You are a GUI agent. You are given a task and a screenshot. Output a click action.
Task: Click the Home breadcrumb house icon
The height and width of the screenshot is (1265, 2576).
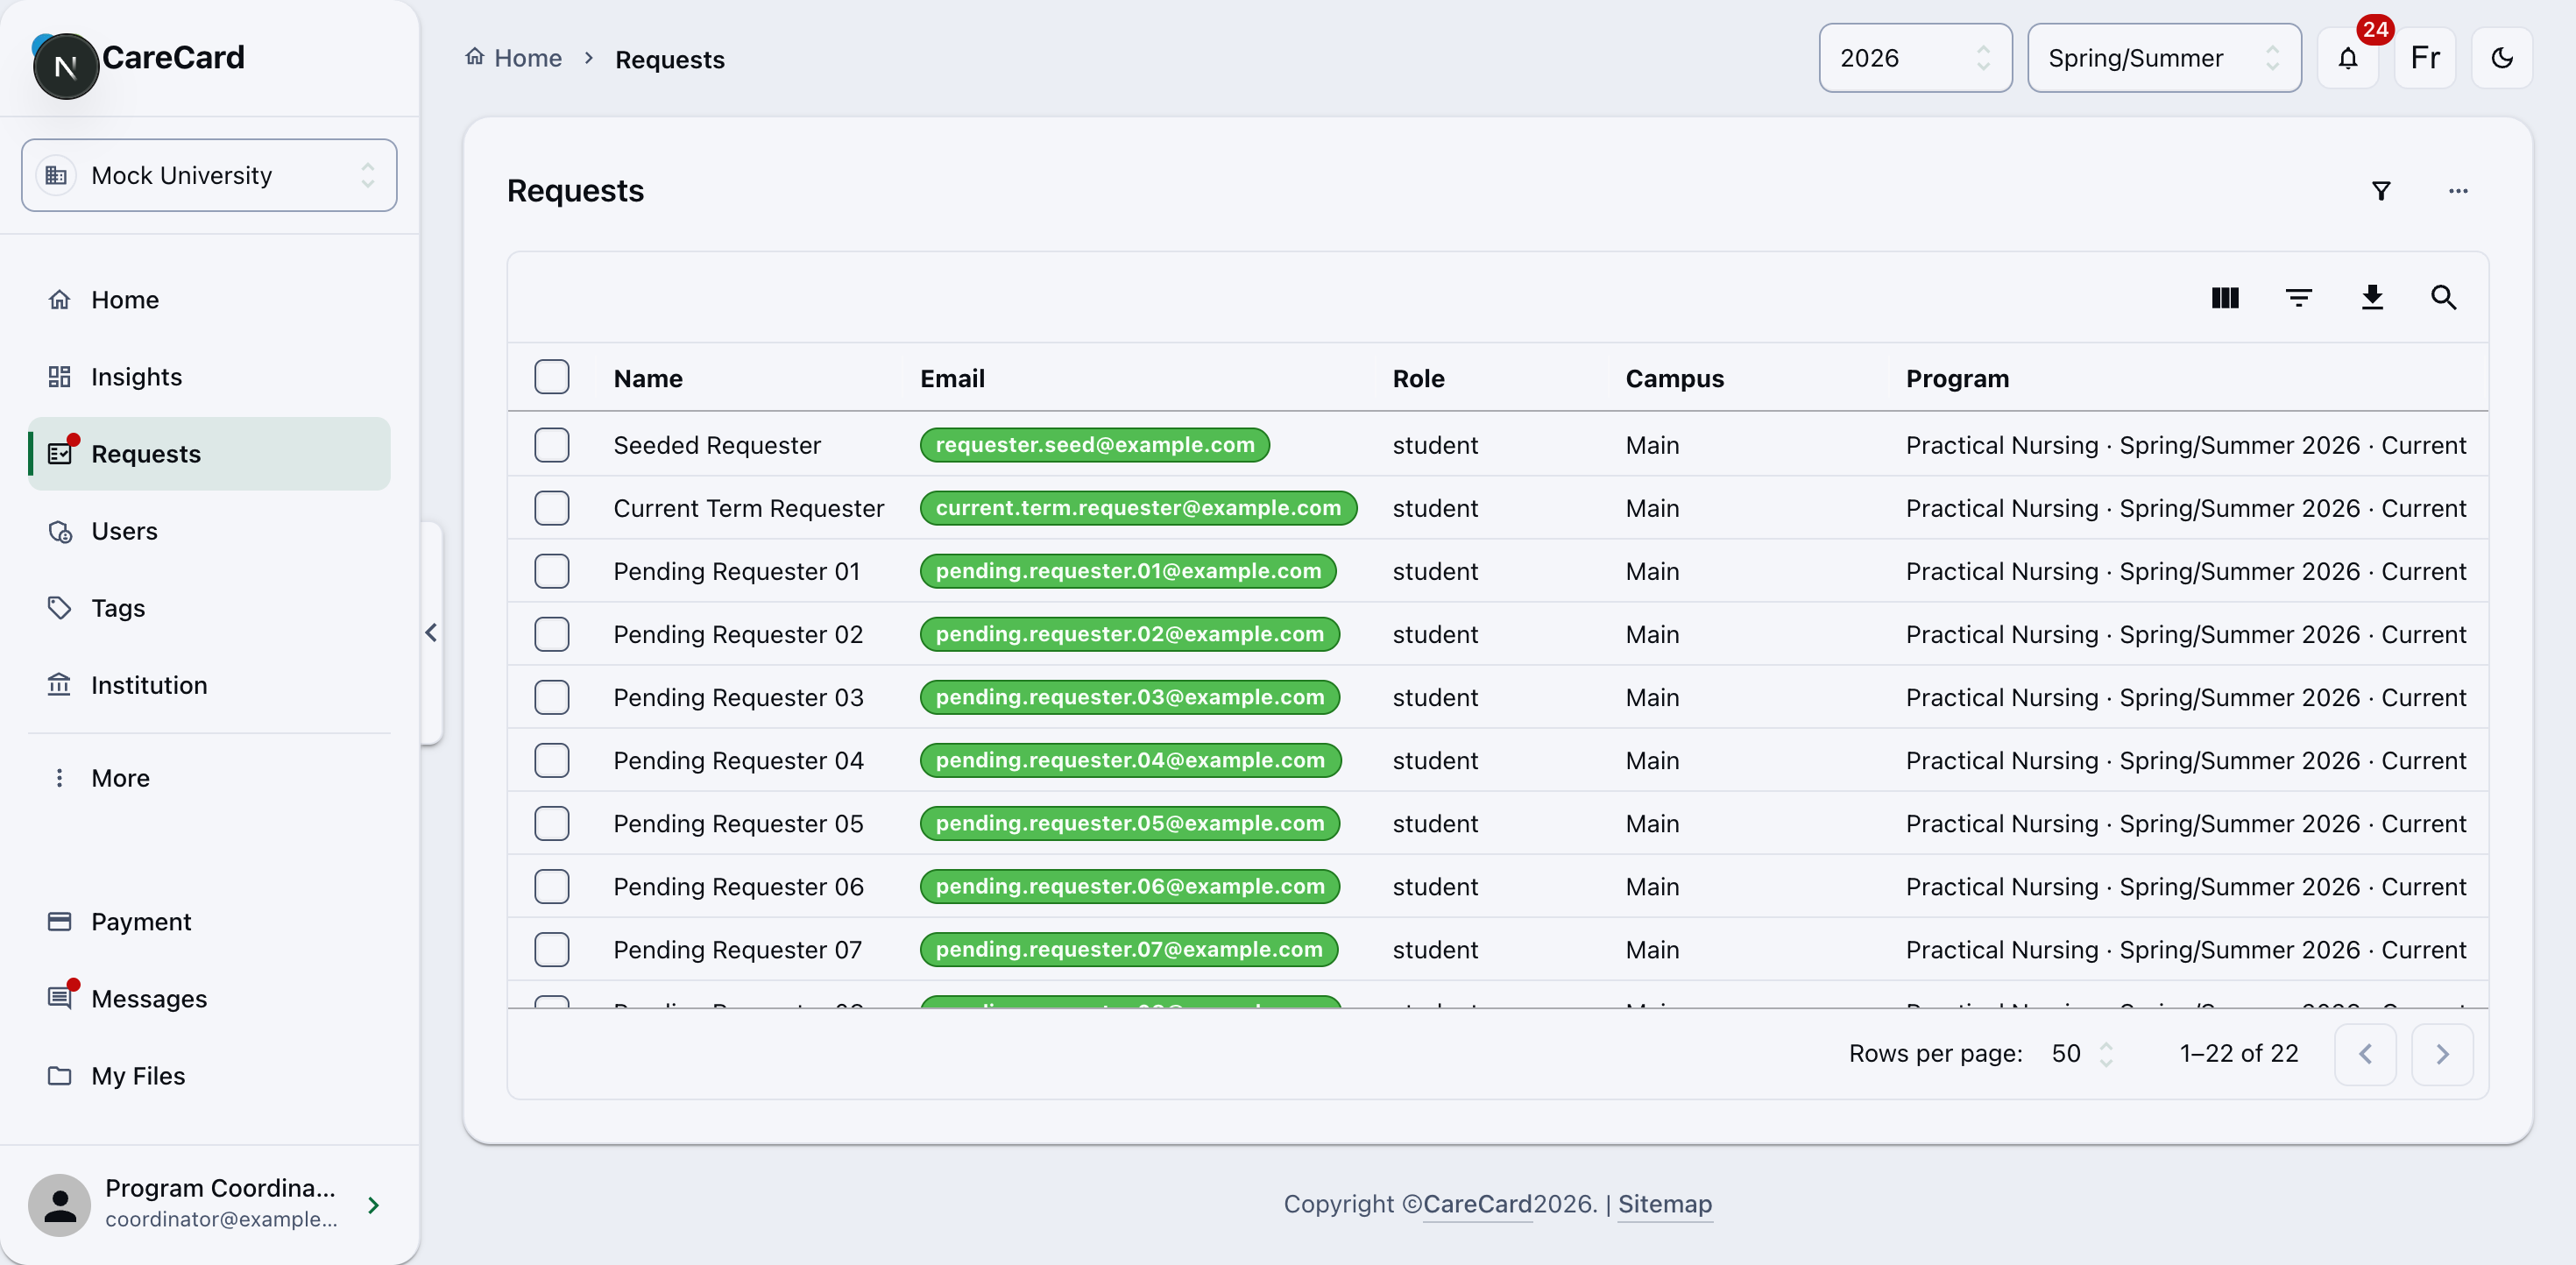pos(474,57)
